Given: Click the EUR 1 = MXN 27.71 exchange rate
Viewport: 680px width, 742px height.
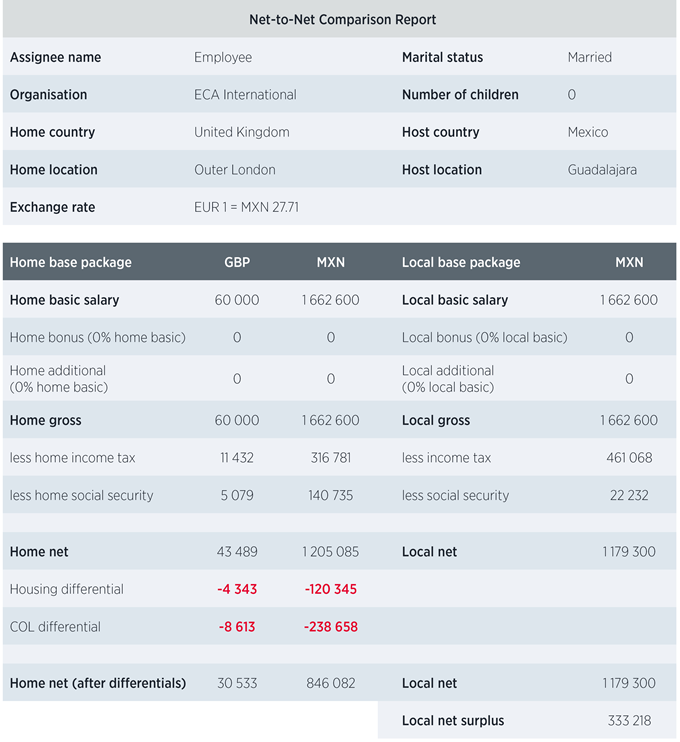Looking at the screenshot, I should [x=246, y=207].
